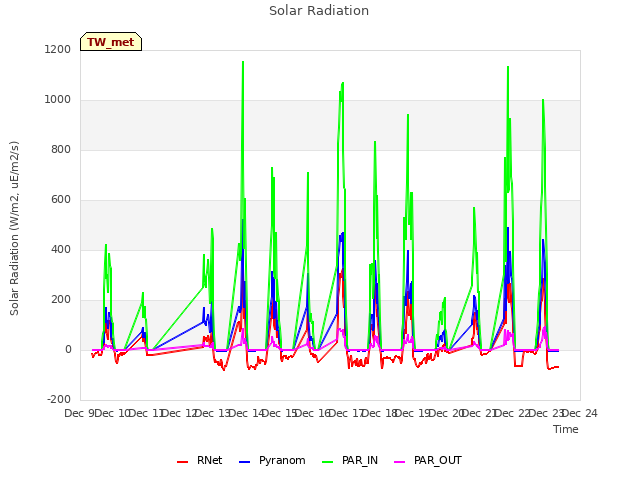Click the Solar Radiation chart title
Screen dimensions: 640x480
319,11
